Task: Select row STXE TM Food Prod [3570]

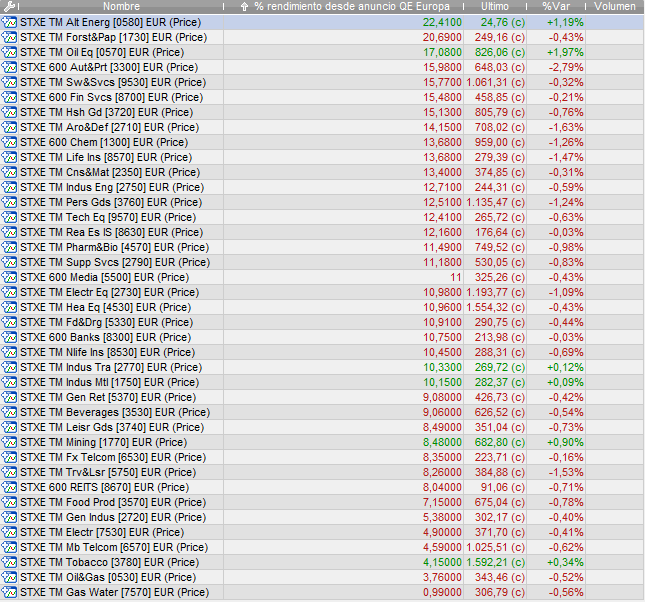Action: pos(322,503)
